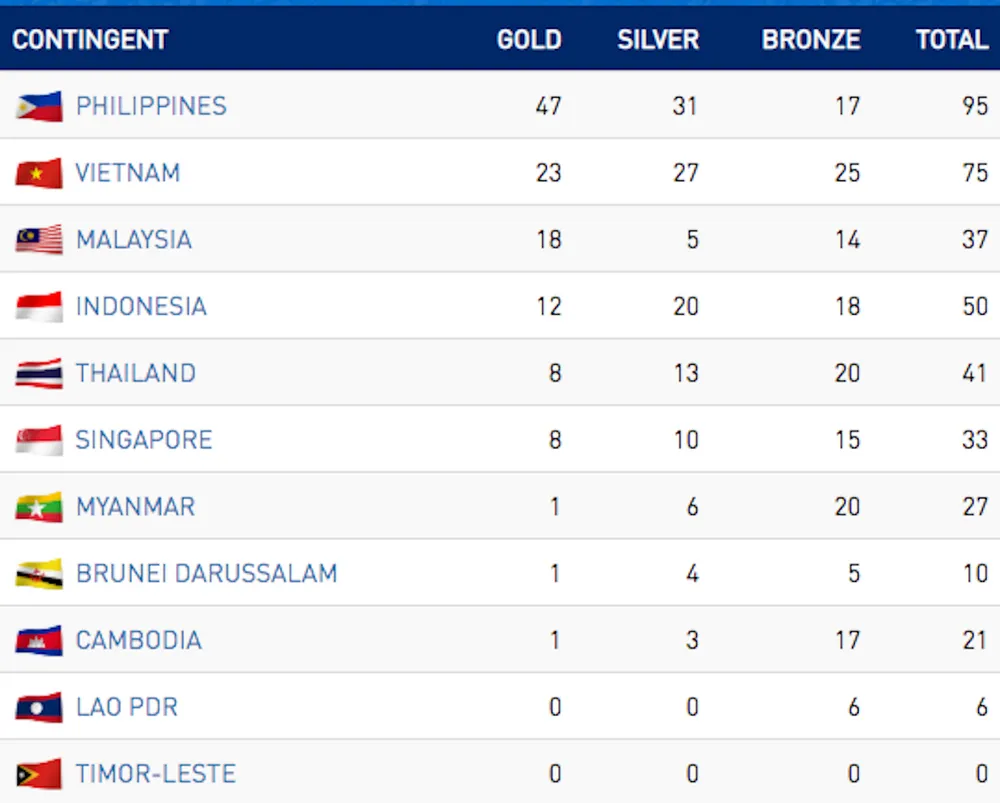
Task: Click the Philippines flag icon
Action: point(39,106)
